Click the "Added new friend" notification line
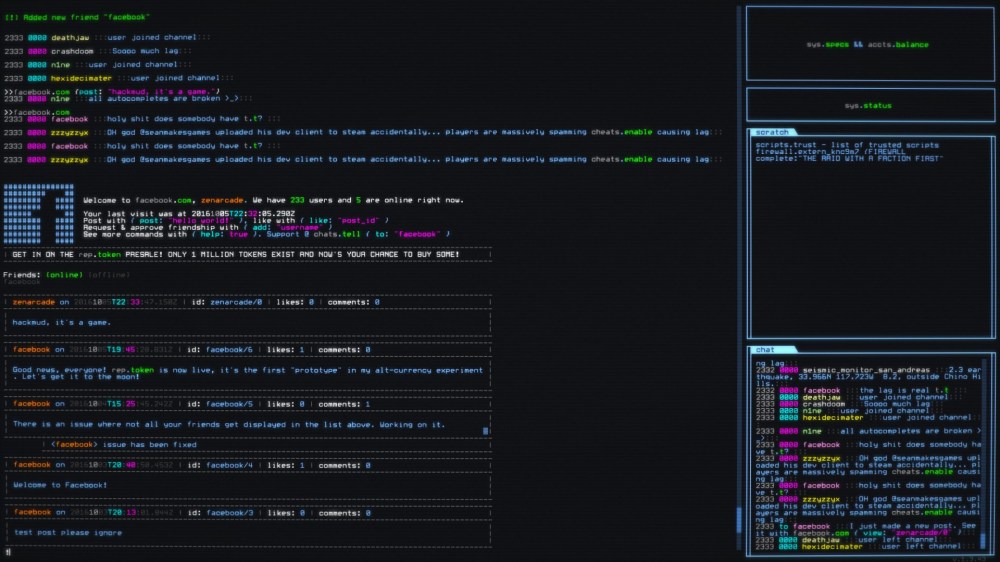Screen dimensions: 1000x562 pyautogui.click(x=78, y=17)
